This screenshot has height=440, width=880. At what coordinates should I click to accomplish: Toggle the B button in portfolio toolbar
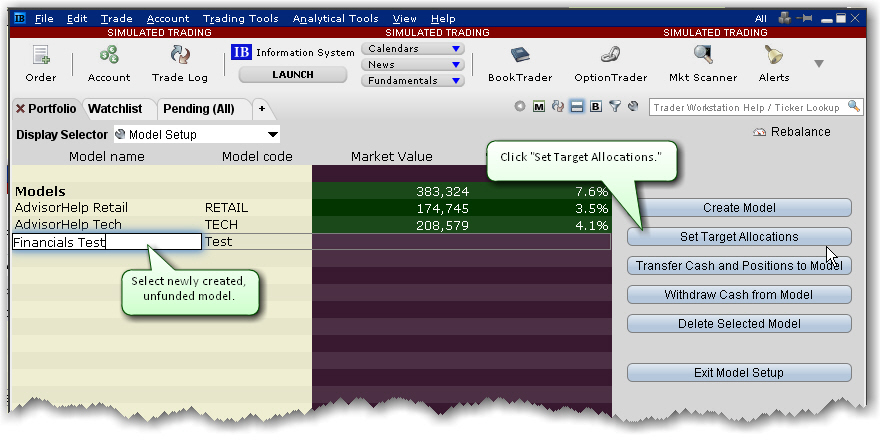[x=596, y=106]
